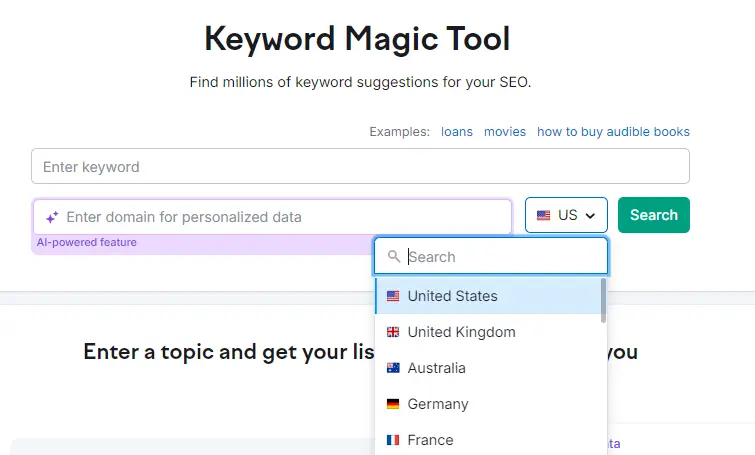
Task: Choose France from the country options
Action: pos(430,440)
